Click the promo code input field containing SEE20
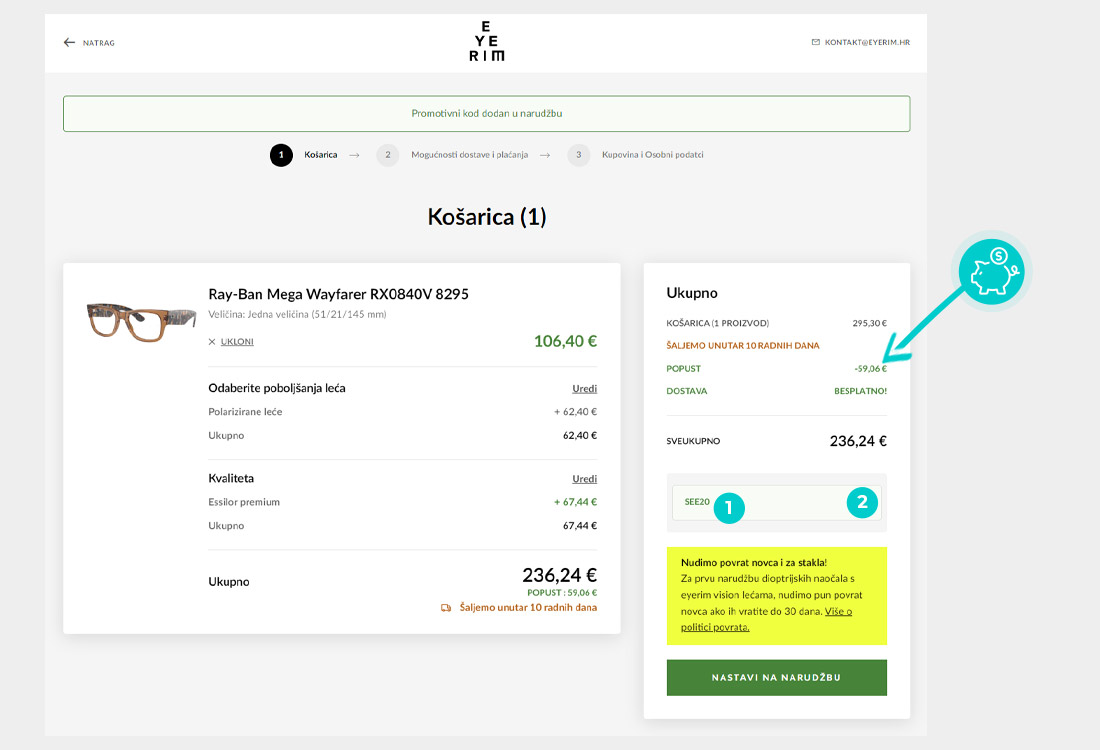 (777, 502)
